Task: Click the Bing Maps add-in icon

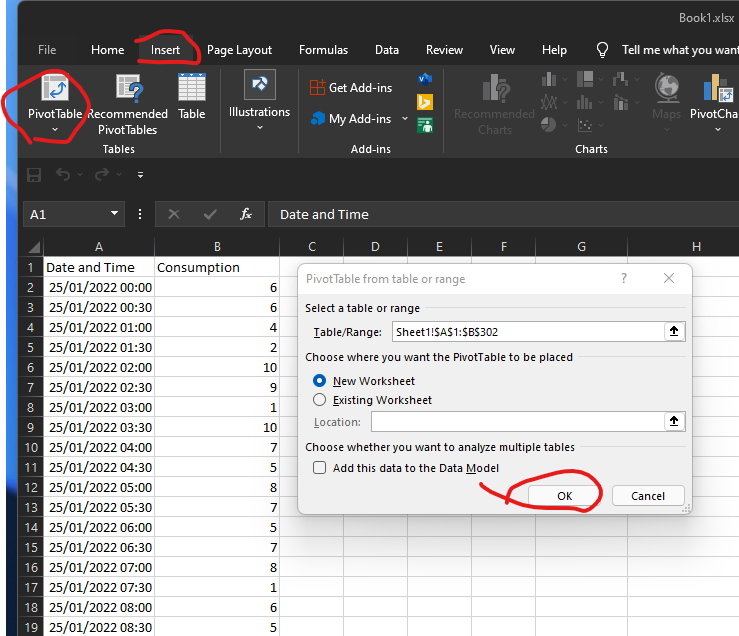Action: [x=425, y=102]
